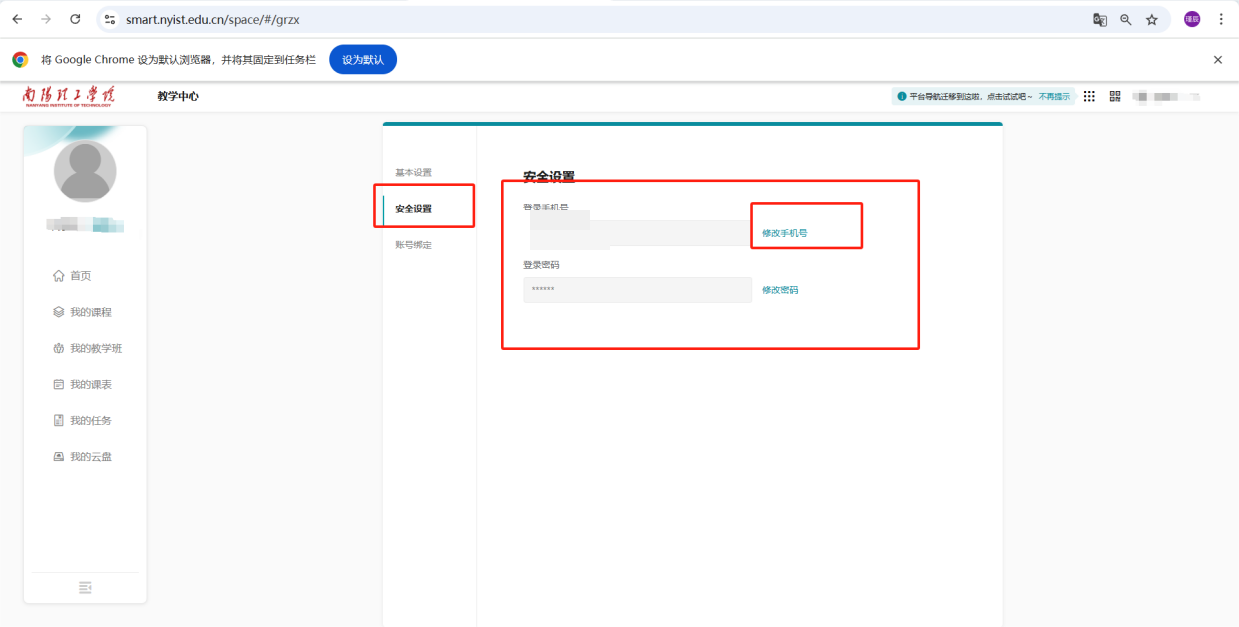This screenshot has height=627, width=1239.
Task: Open the Chrome three-dot menu
Action: [x=1221, y=20]
